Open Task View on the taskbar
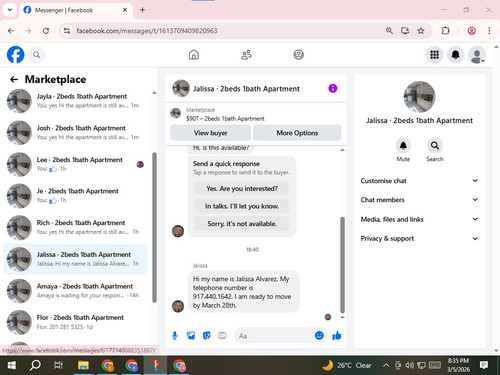 coord(59,366)
